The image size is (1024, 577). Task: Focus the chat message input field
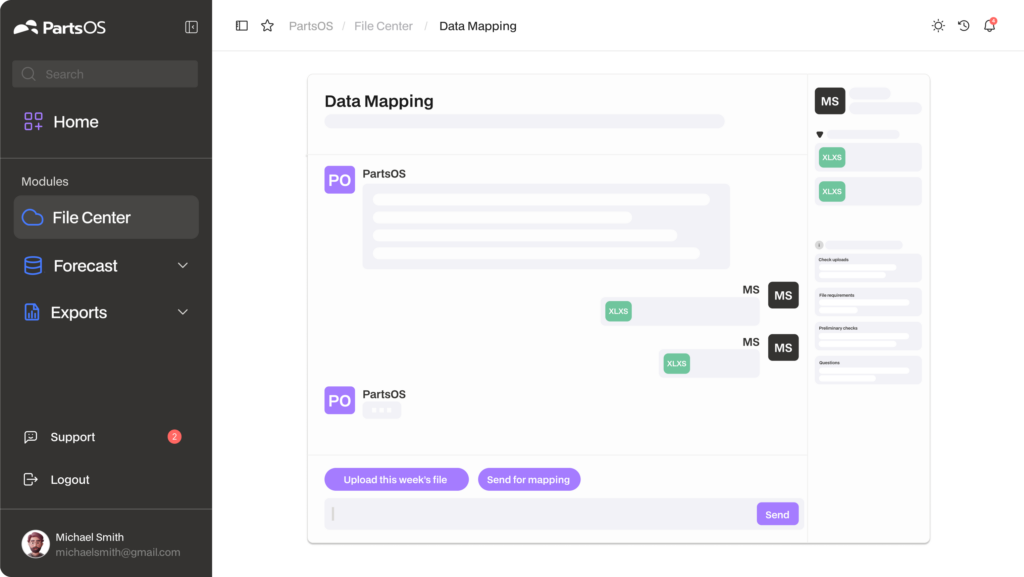(x=540, y=514)
